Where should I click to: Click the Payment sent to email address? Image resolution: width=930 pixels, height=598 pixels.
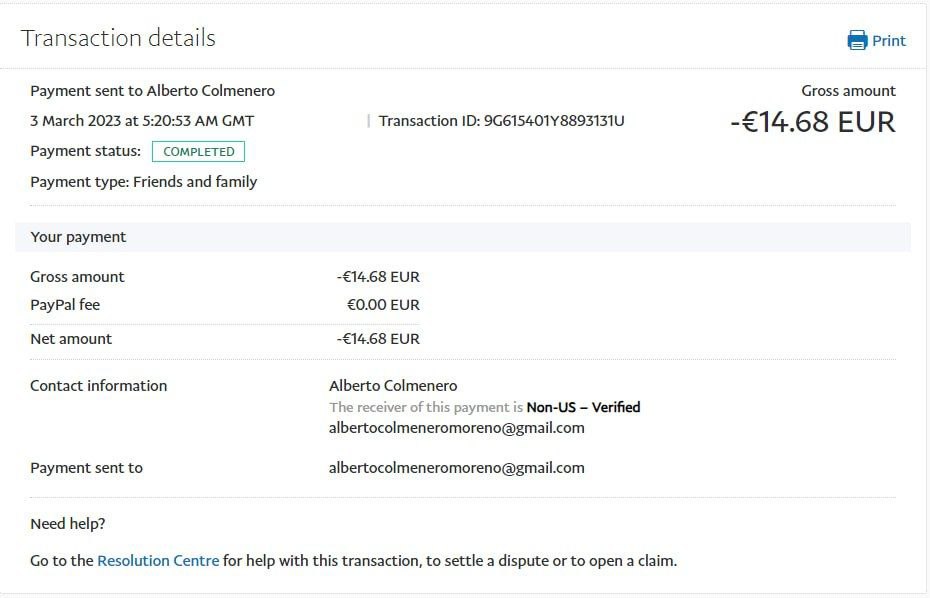457,467
